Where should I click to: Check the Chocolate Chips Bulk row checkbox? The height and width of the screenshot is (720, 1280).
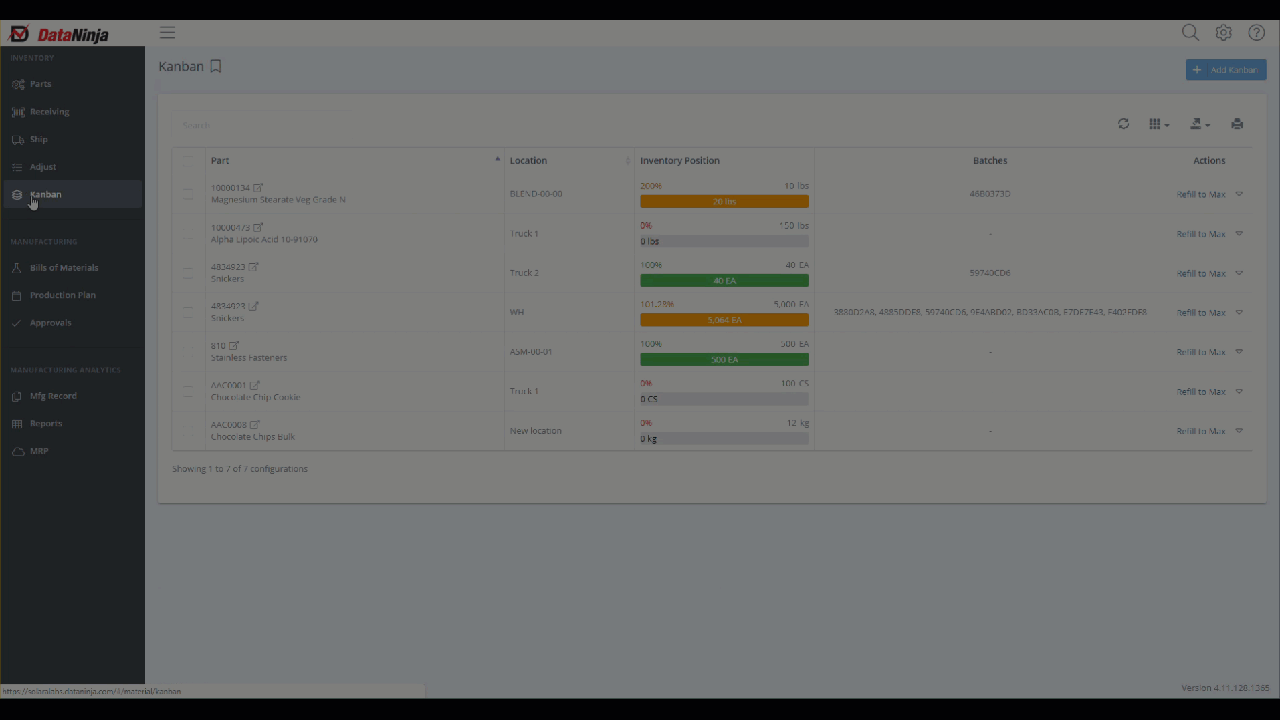(187, 431)
